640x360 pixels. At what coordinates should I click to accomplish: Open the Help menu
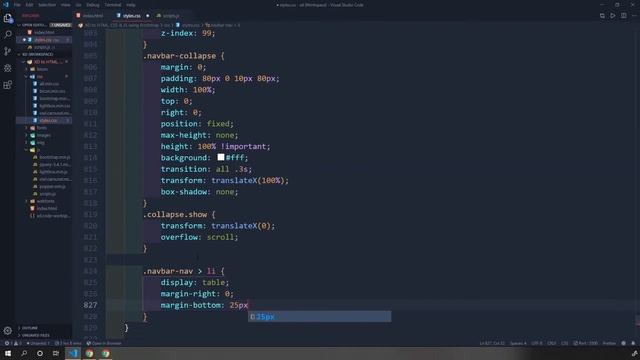pos(131,5)
